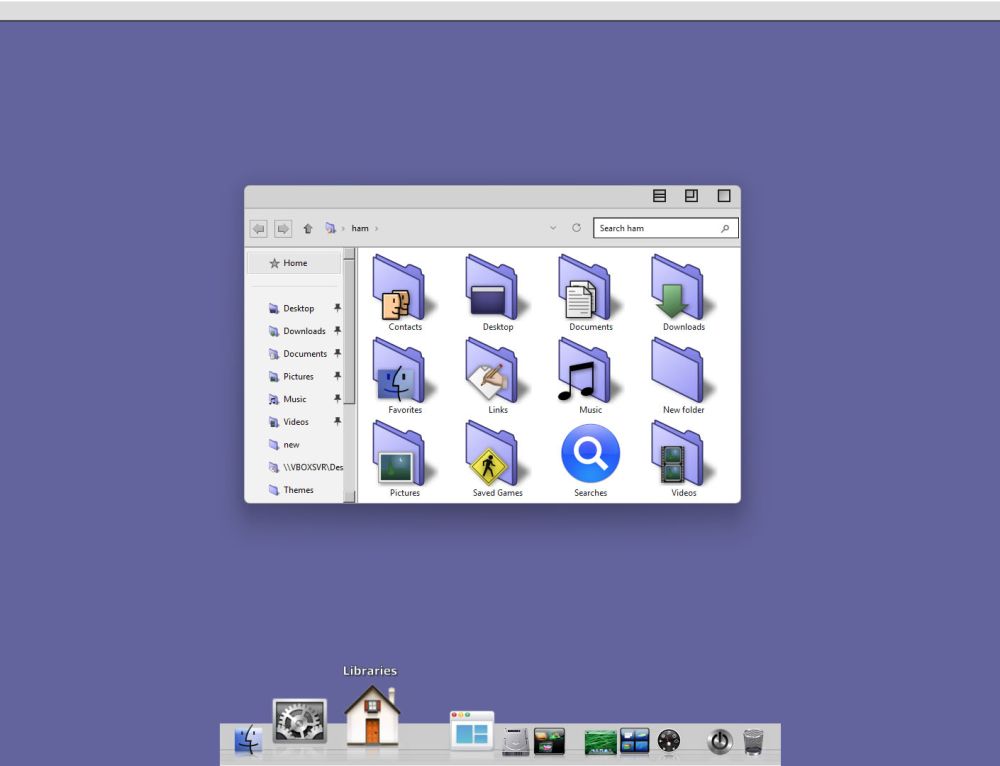Toggle the pin next to Videos in sidebar

pyautogui.click(x=337, y=422)
